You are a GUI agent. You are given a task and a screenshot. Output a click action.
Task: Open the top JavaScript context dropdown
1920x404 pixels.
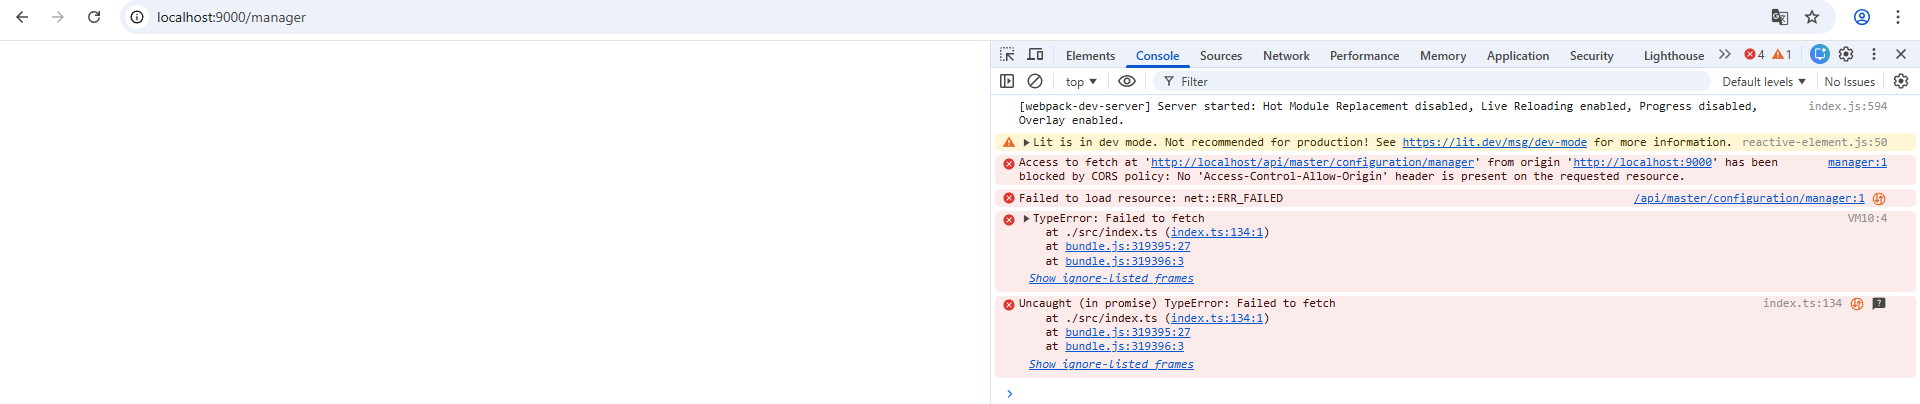click(x=1080, y=82)
